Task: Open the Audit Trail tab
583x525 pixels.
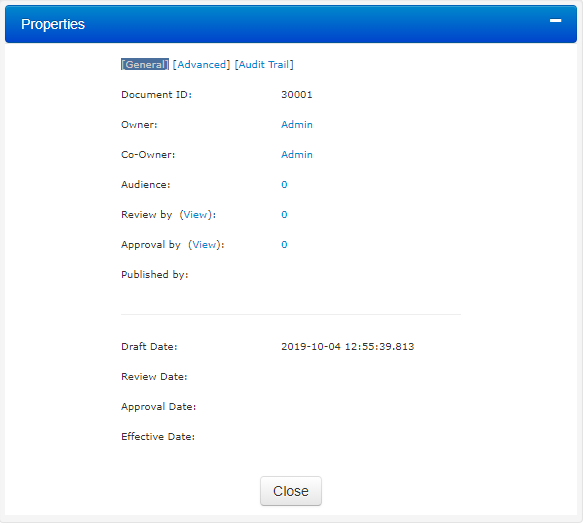Action: 264,65
